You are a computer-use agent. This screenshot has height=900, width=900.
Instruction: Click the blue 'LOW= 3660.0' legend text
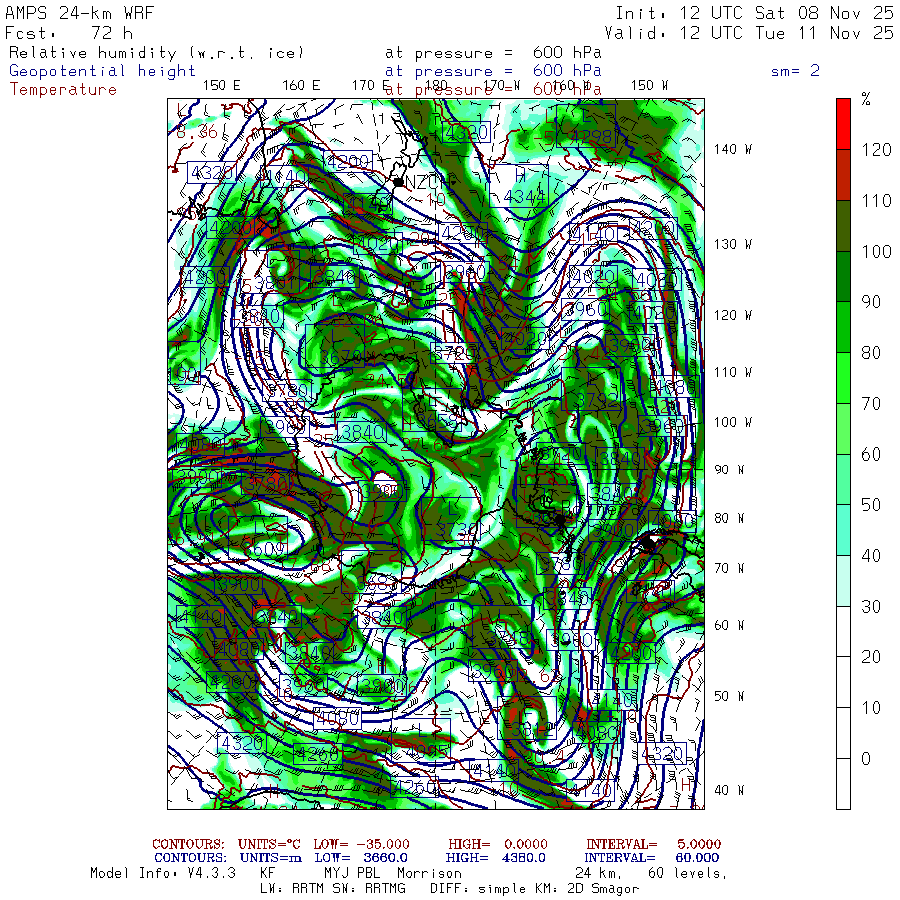(x=361, y=858)
